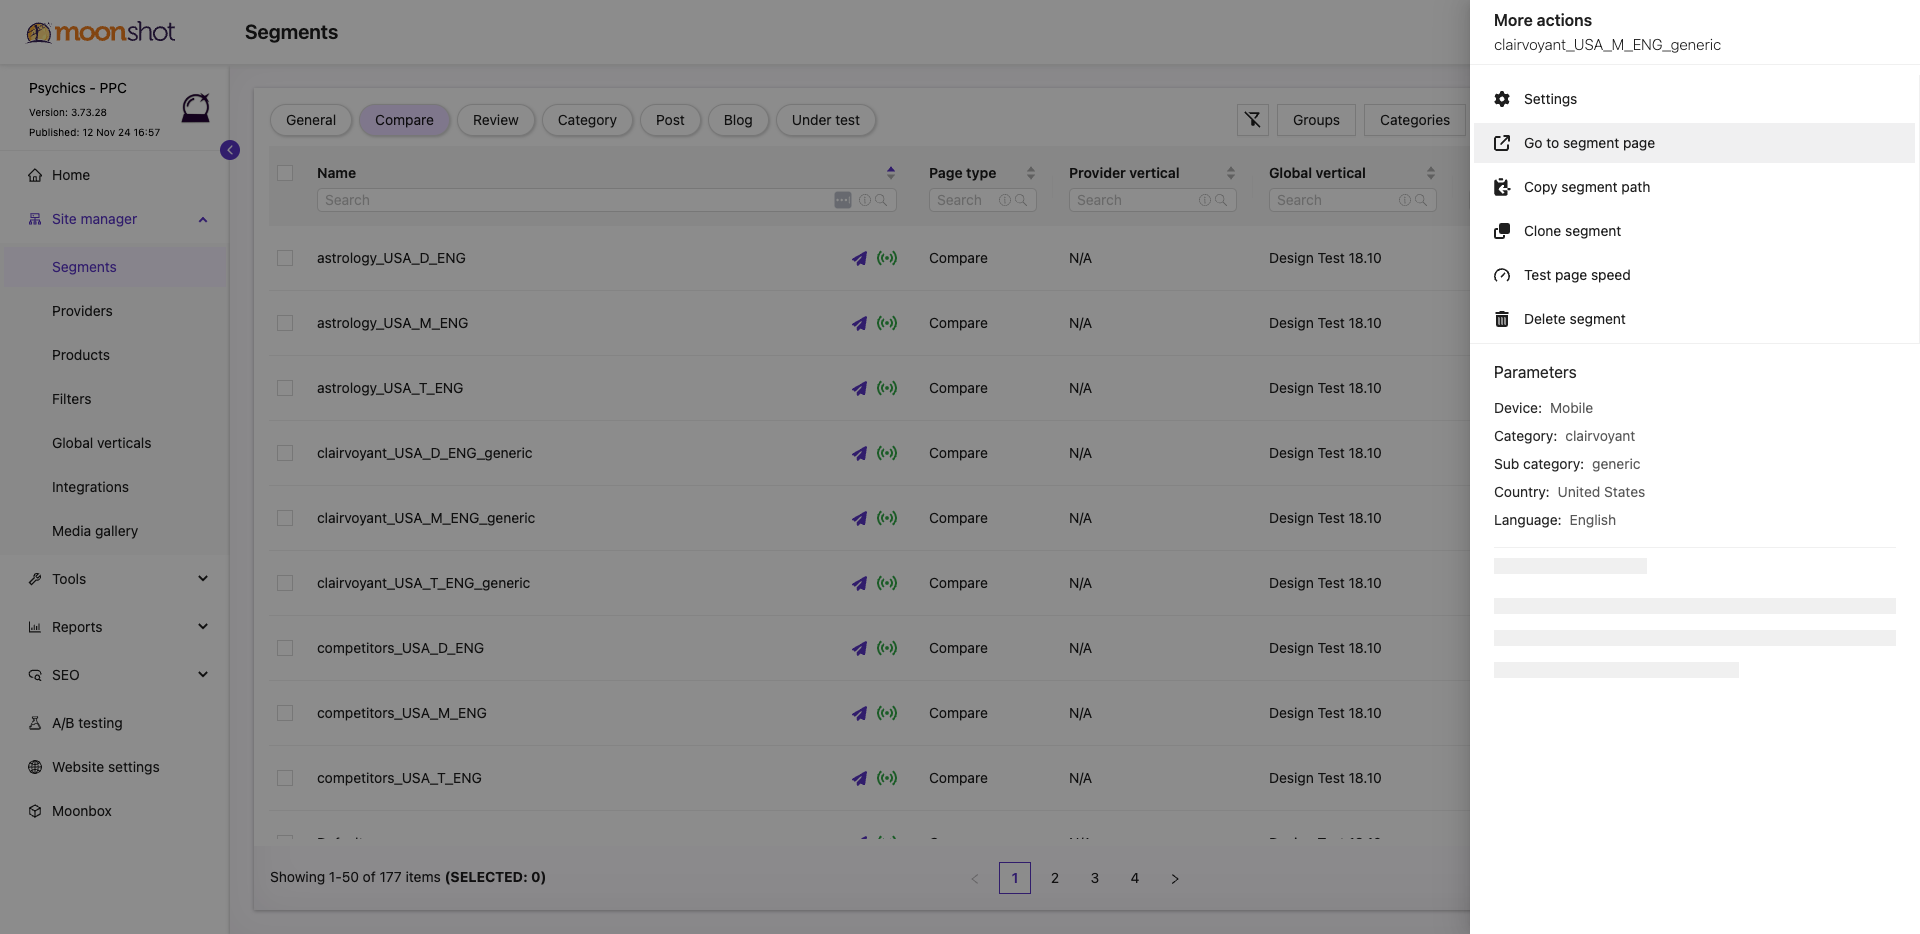
Task: Check the box for clairvoyant_USA_D_ENG_generic
Action: tap(285, 453)
